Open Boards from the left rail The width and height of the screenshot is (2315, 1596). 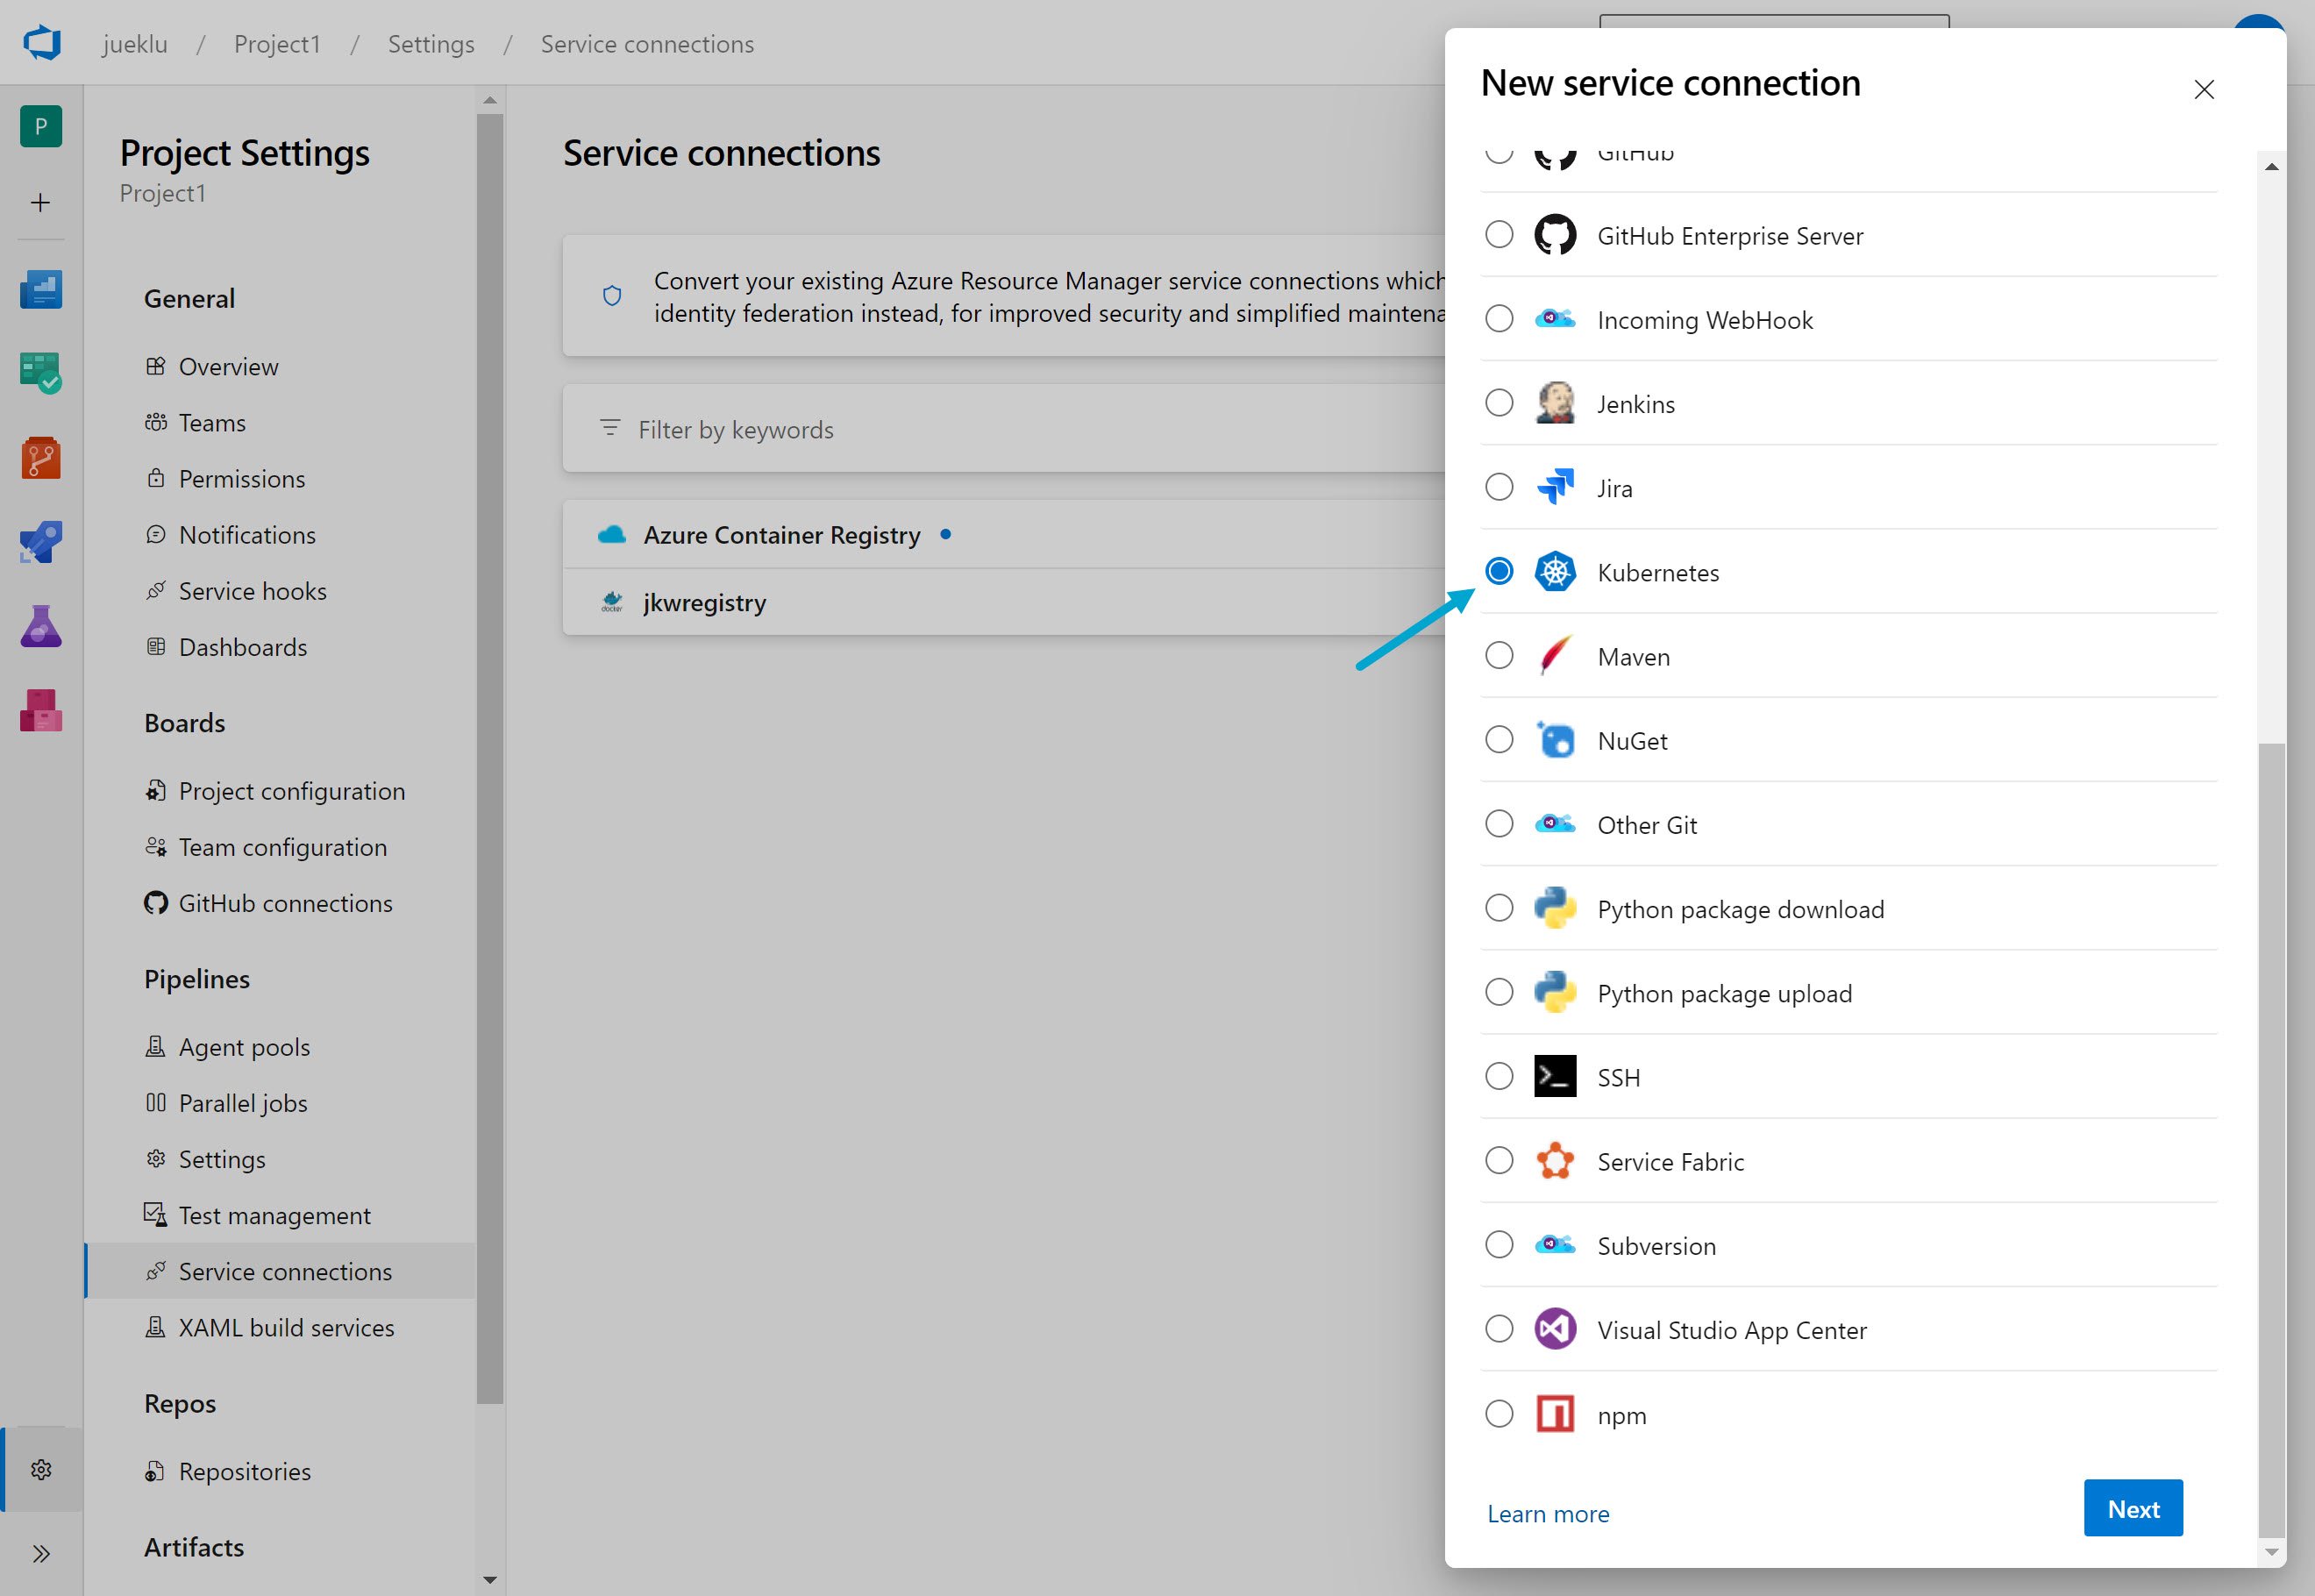pos(40,373)
